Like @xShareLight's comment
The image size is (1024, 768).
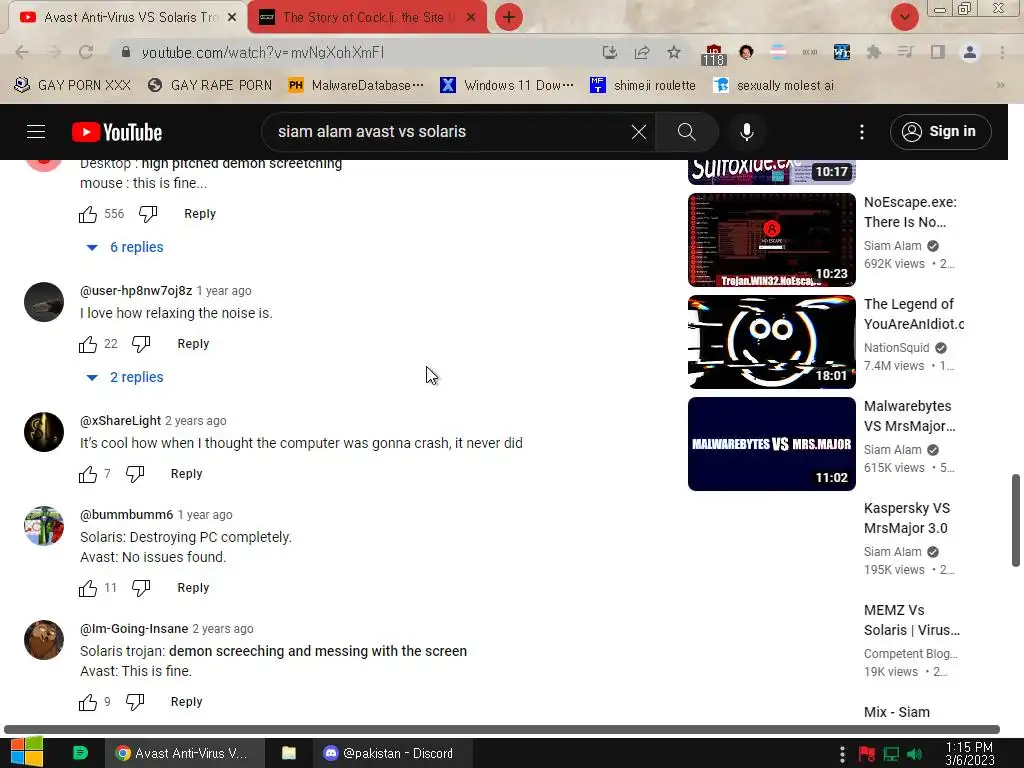coord(88,474)
